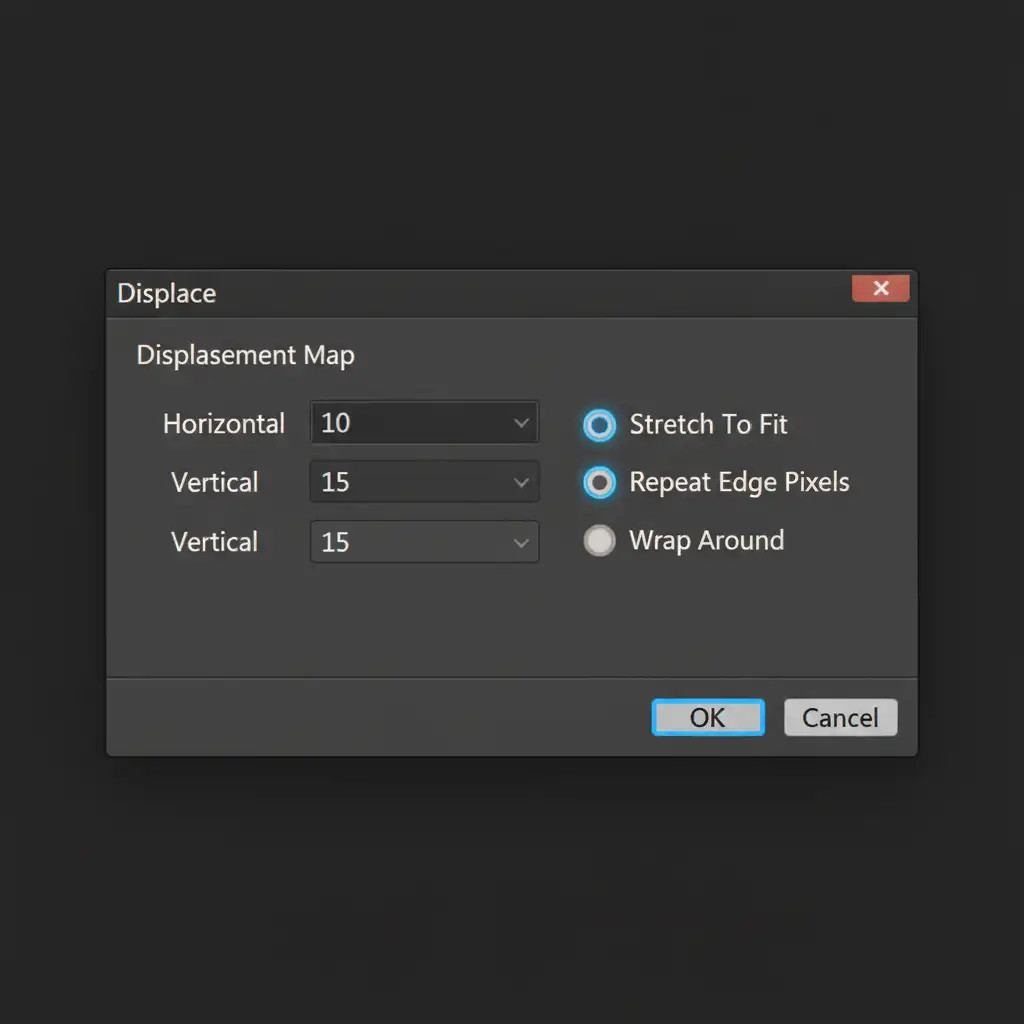Expand the first Vertical dropdown arrow
Viewport: 1024px width, 1024px height.
coord(521,482)
